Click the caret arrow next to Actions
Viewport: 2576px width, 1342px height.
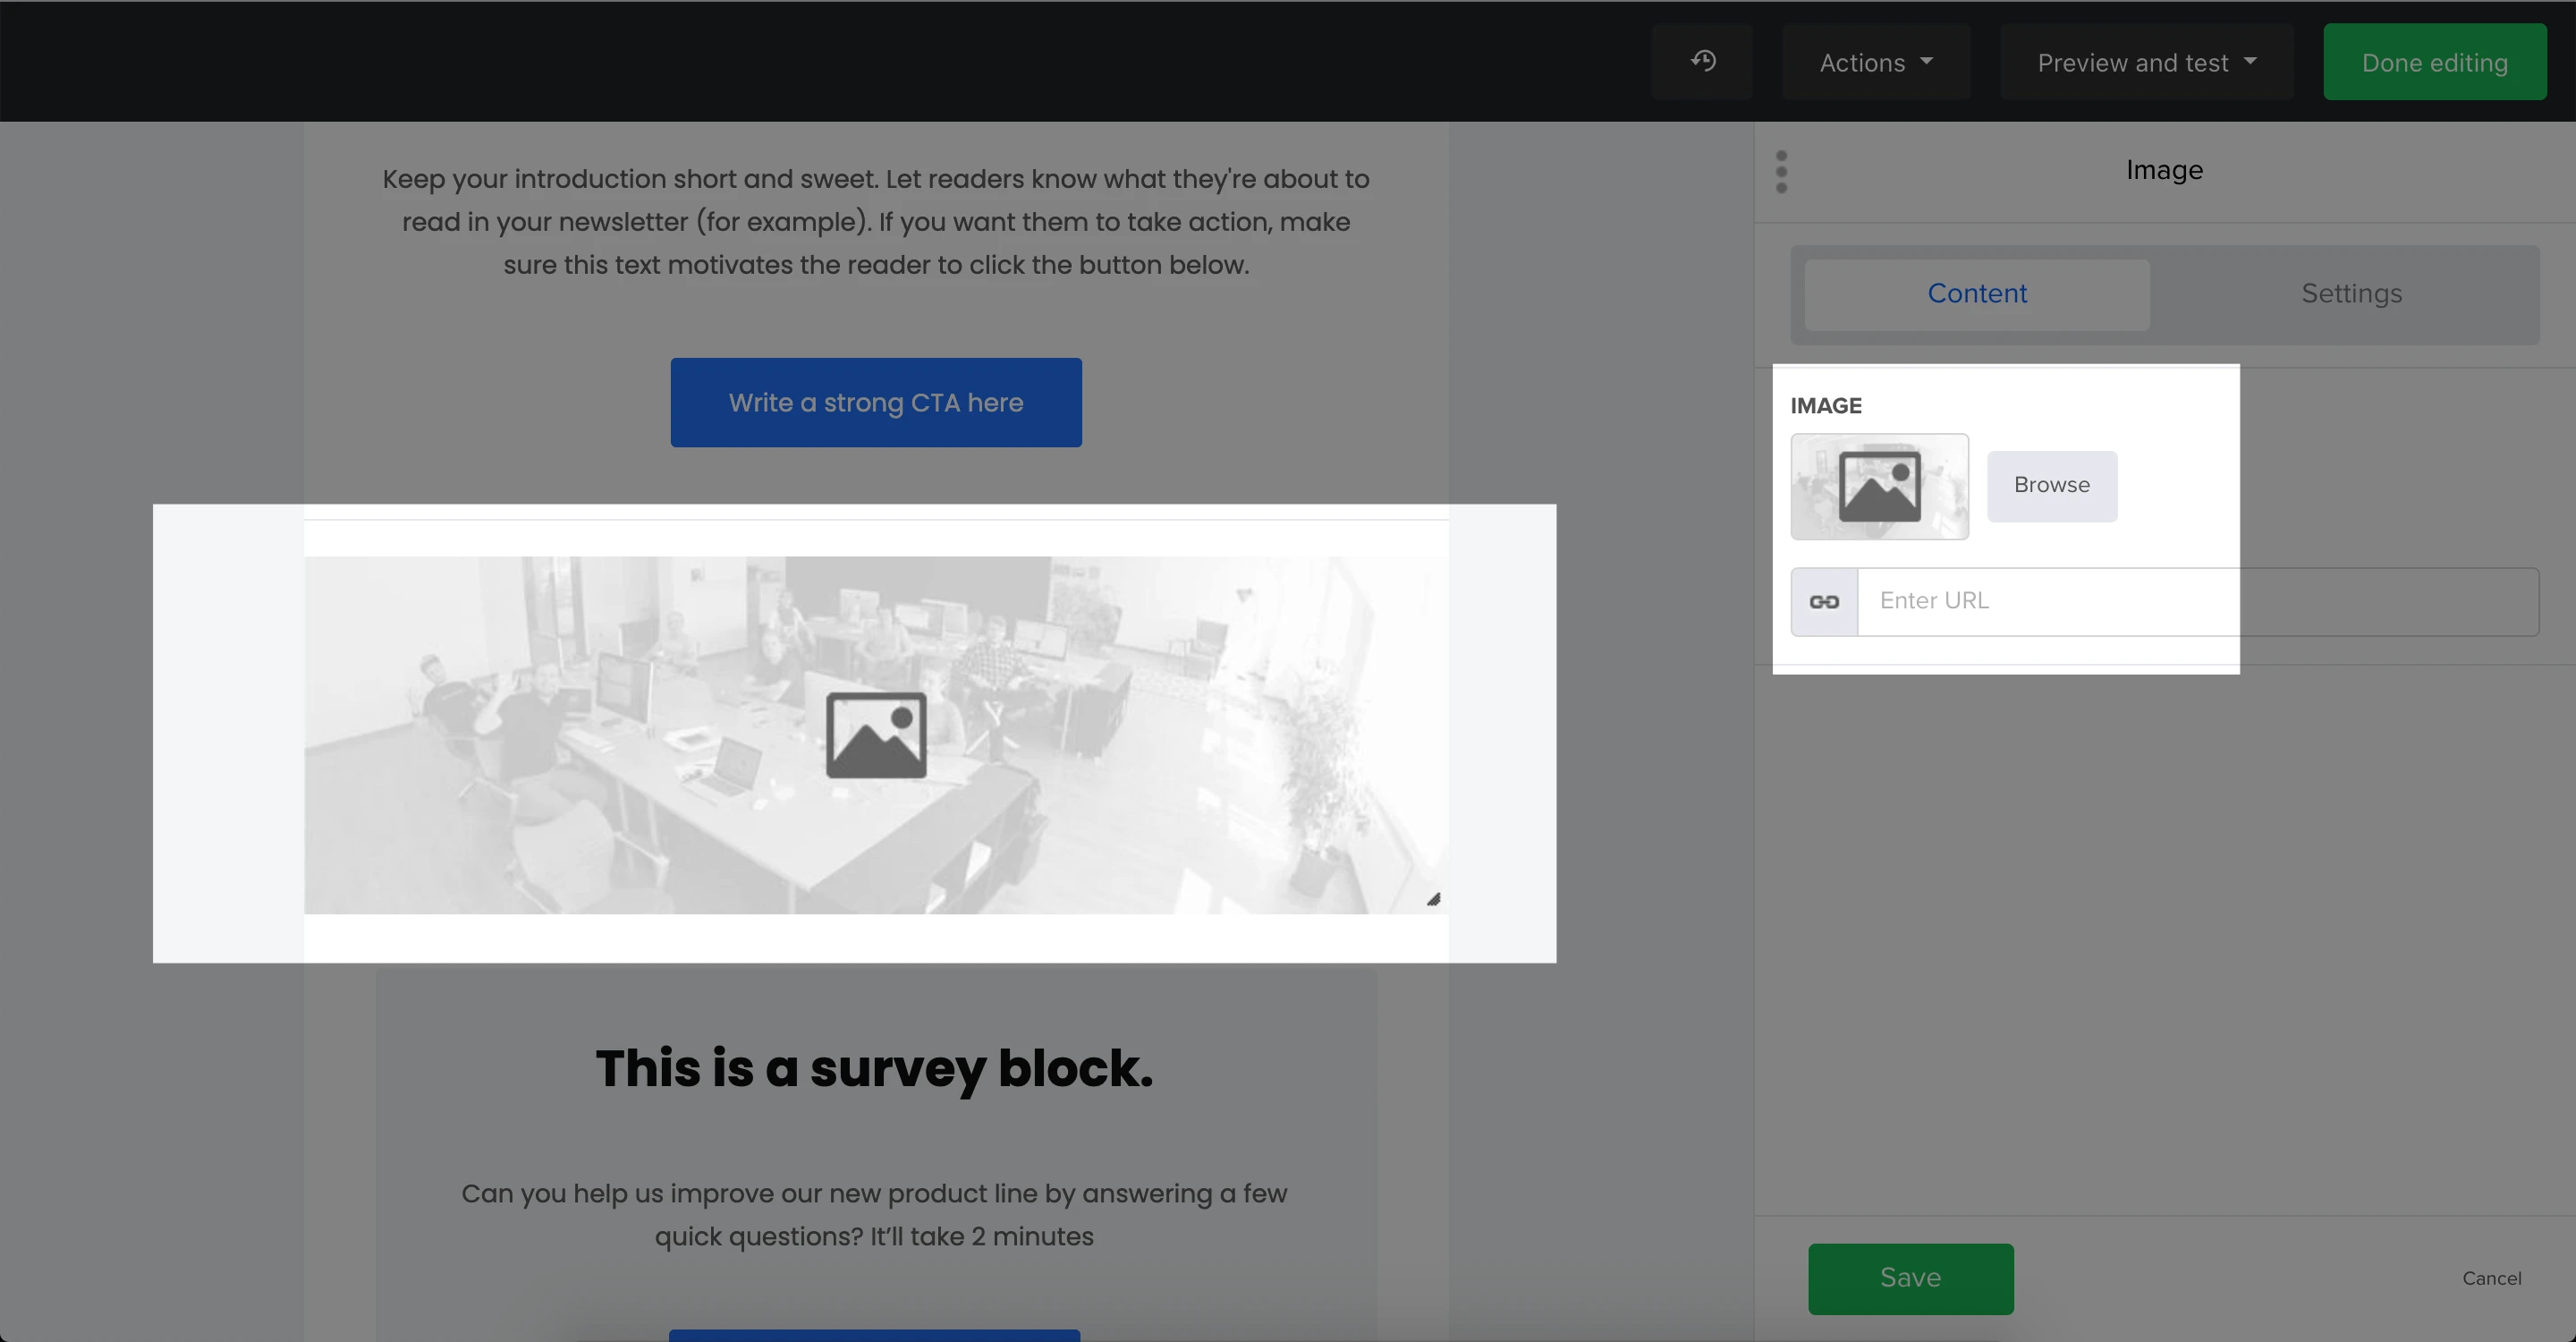coord(1927,62)
